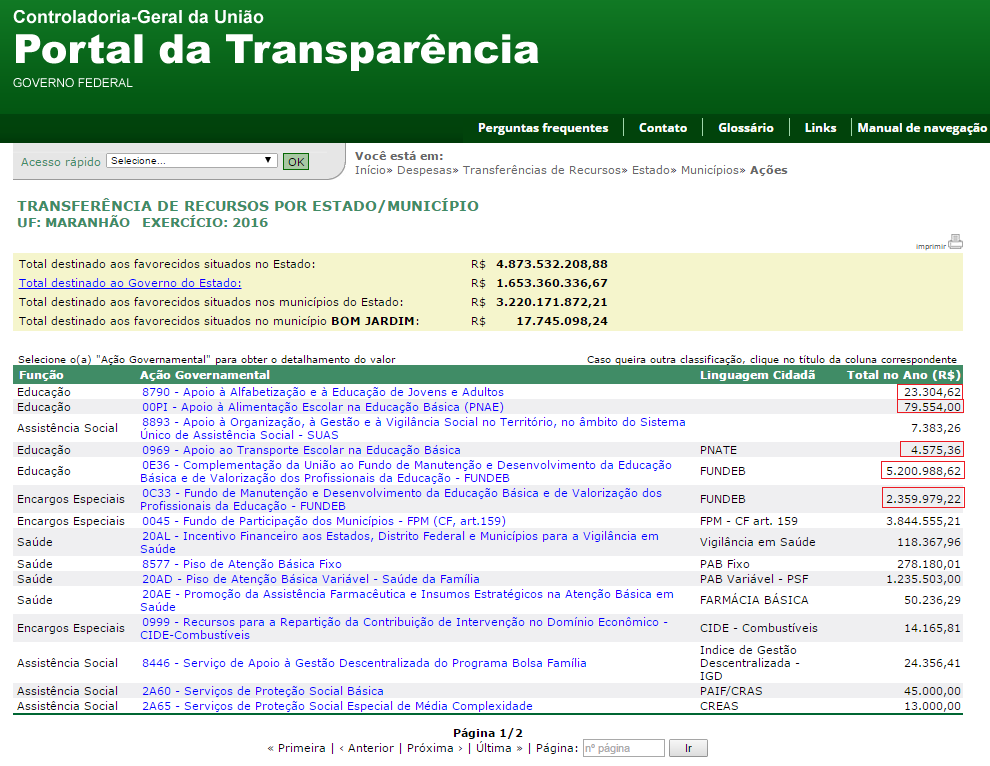Open the Glossário menu item
The image size is (990, 766).
coord(745,128)
